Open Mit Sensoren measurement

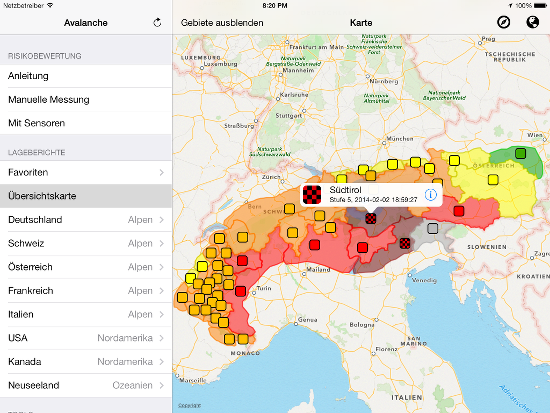tap(86, 123)
